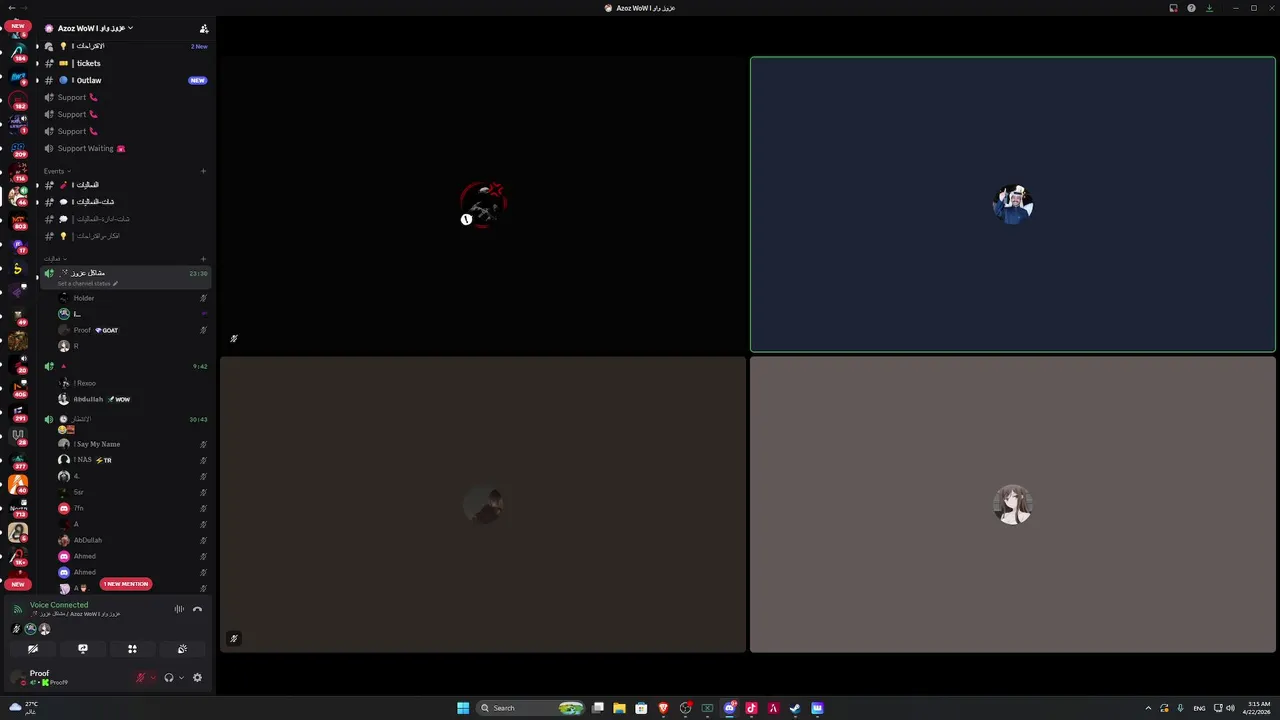
Task: Focus the muted red-avatar video tile
Action: 483,204
